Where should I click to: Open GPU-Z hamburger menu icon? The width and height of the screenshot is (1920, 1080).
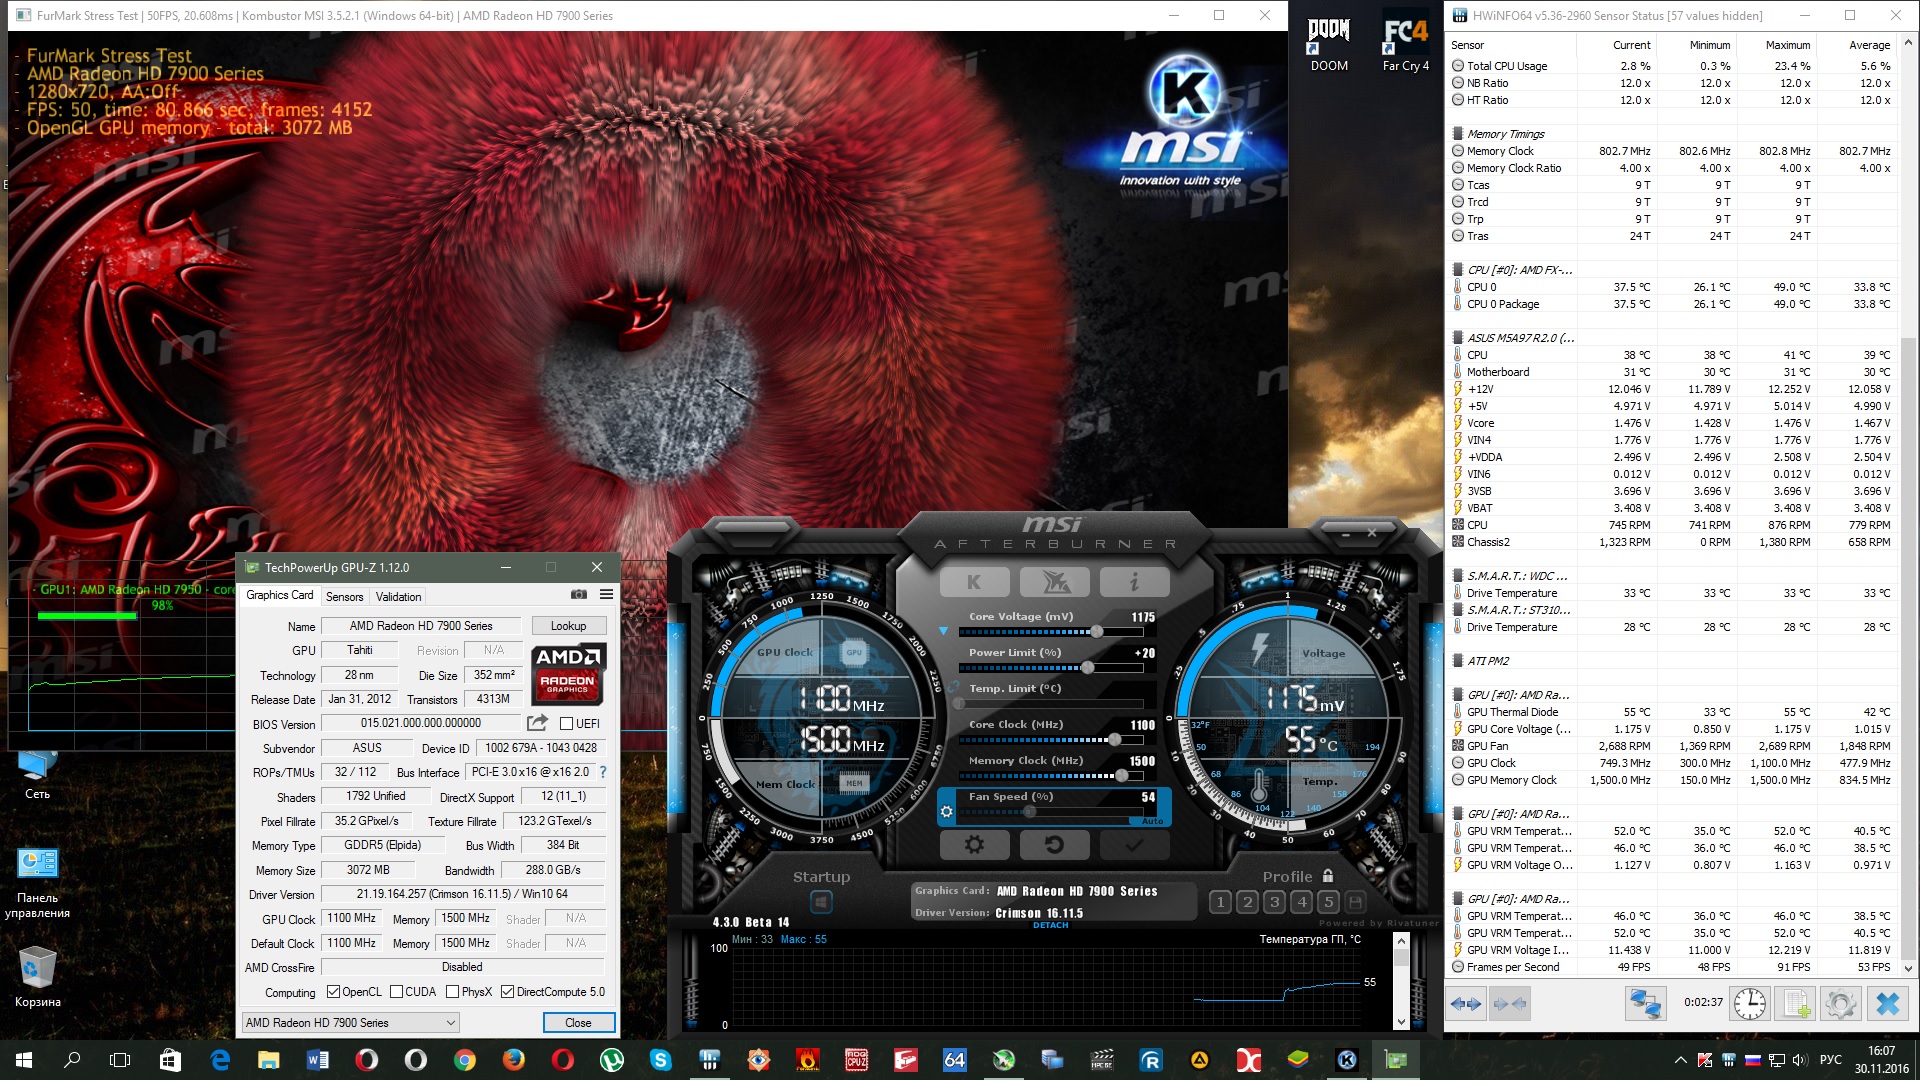coord(606,595)
